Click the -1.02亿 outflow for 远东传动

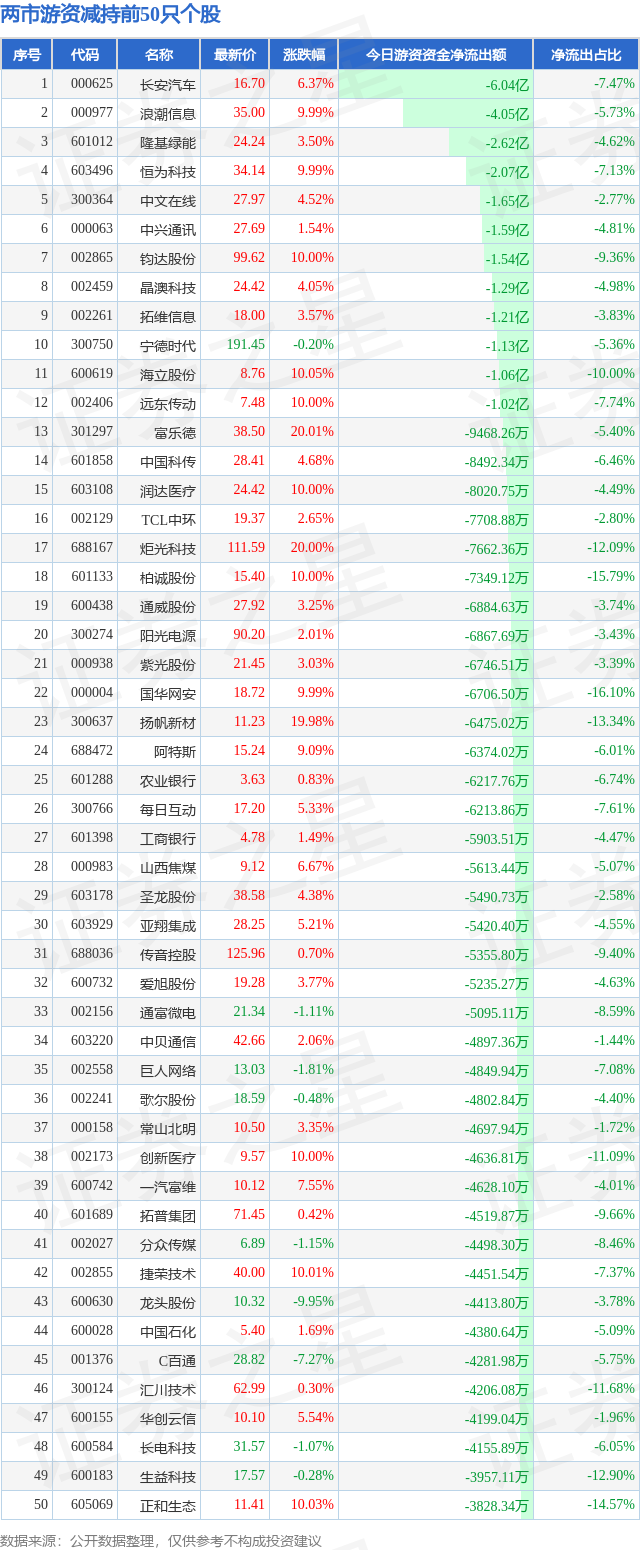tap(508, 404)
